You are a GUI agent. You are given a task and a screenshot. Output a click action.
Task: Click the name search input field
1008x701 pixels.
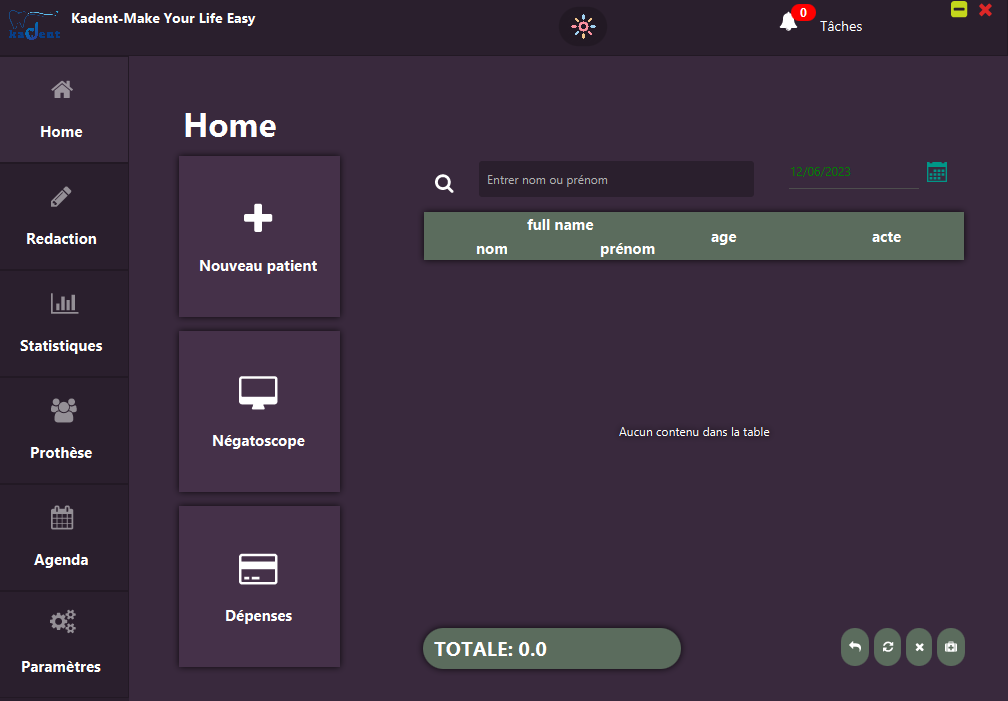[615, 180]
